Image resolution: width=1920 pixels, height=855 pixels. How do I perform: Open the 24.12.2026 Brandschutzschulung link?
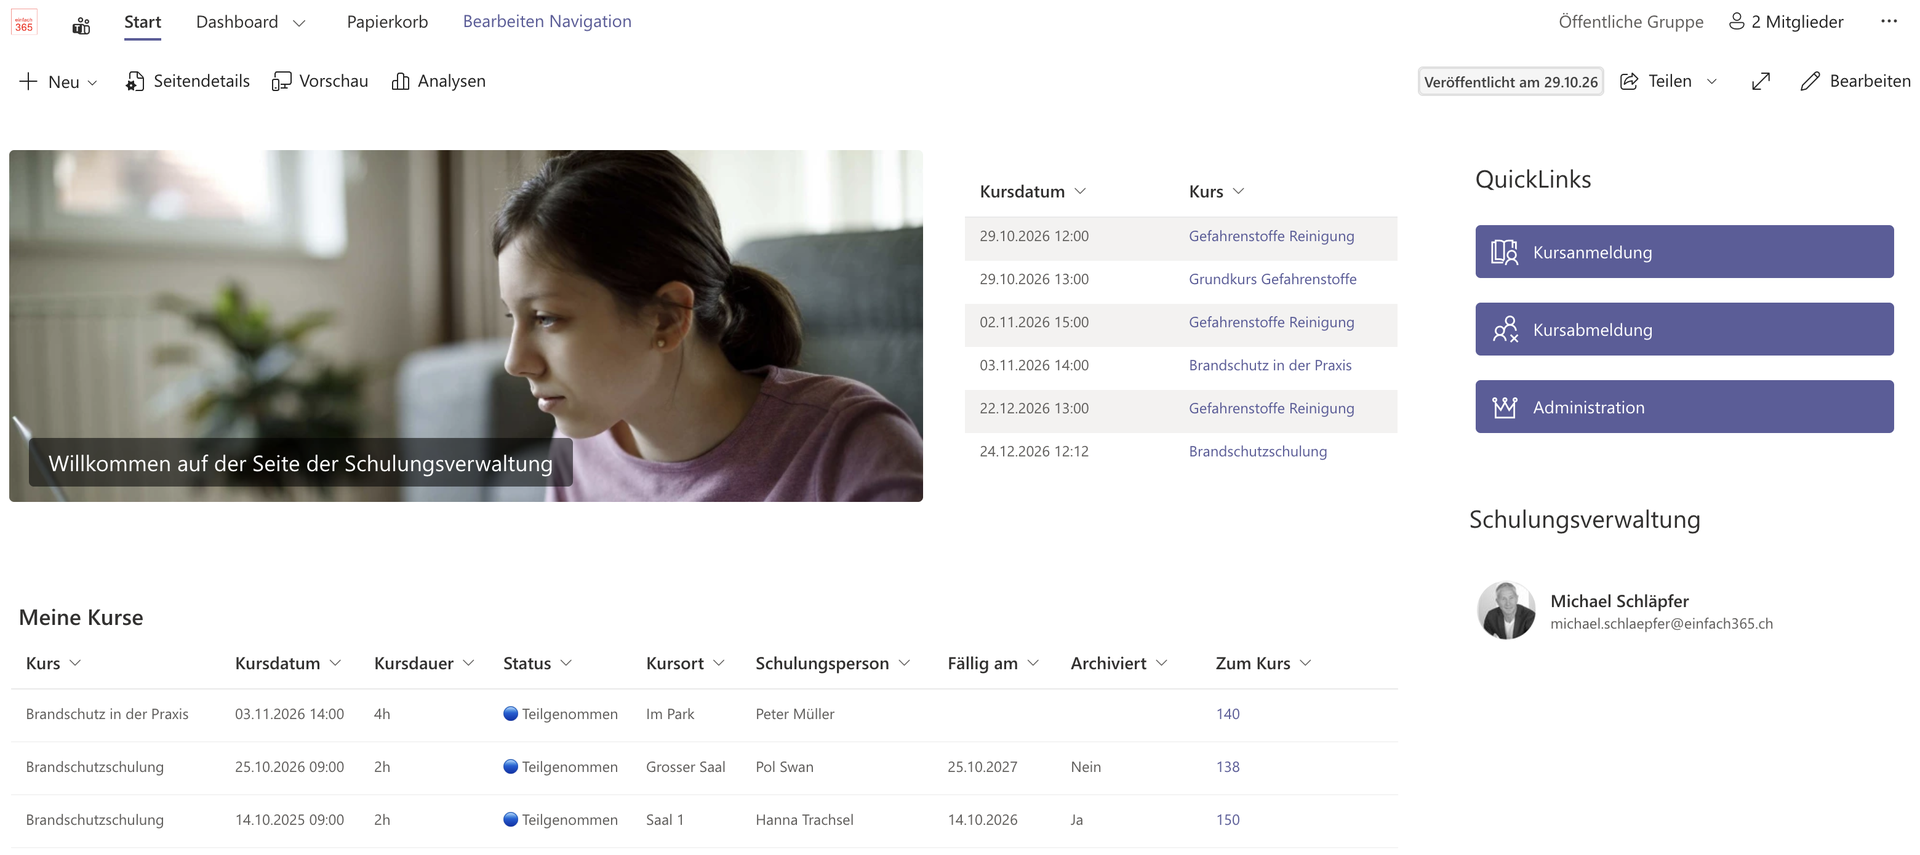tap(1258, 451)
